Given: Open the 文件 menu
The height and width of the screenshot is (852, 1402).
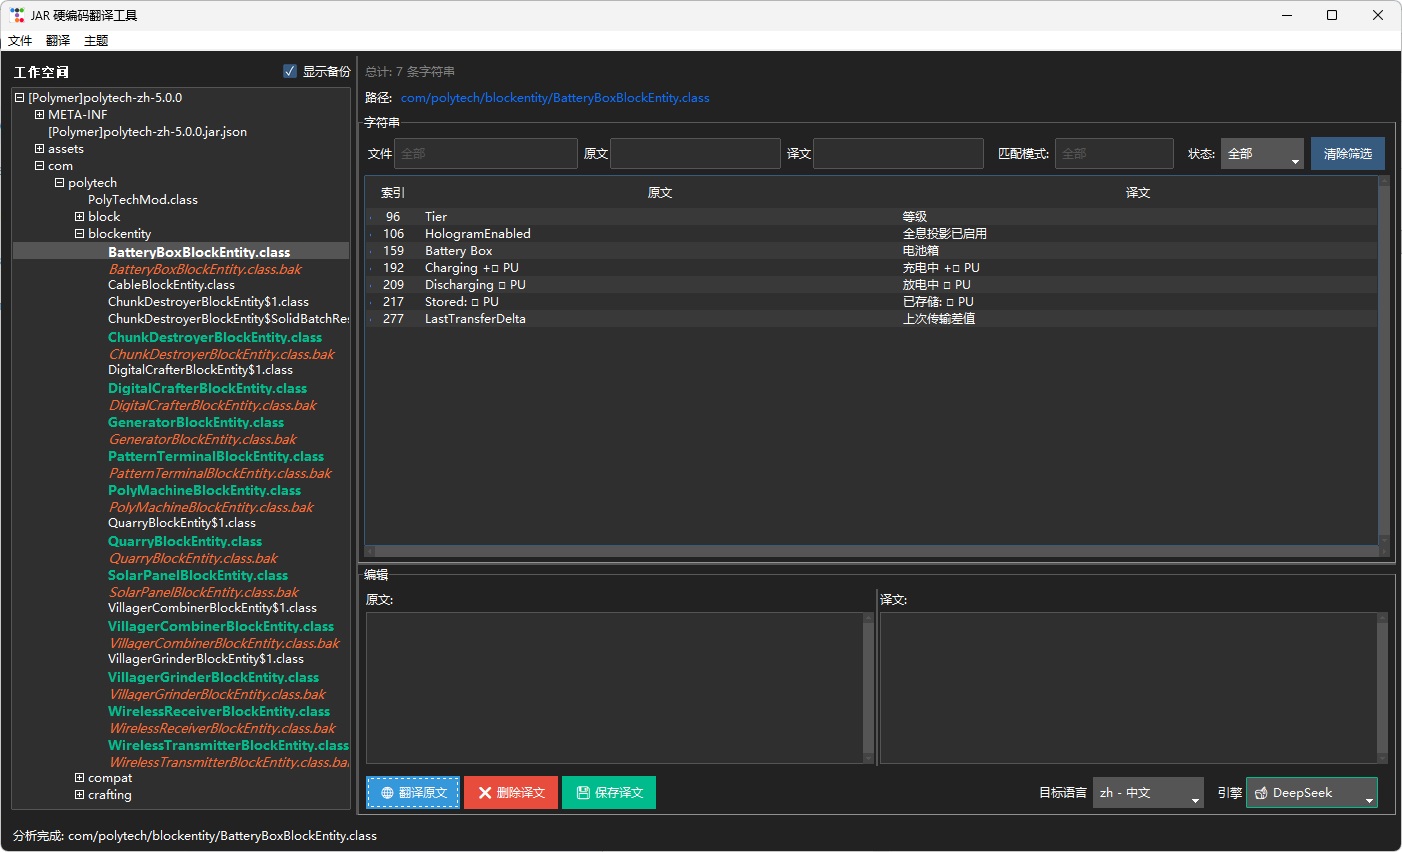Looking at the screenshot, I should tap(20, 41).
